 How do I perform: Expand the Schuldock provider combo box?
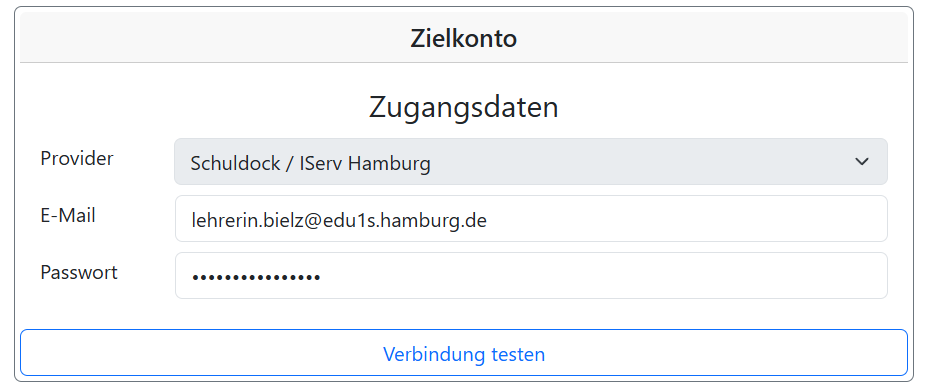click(531, 162)
